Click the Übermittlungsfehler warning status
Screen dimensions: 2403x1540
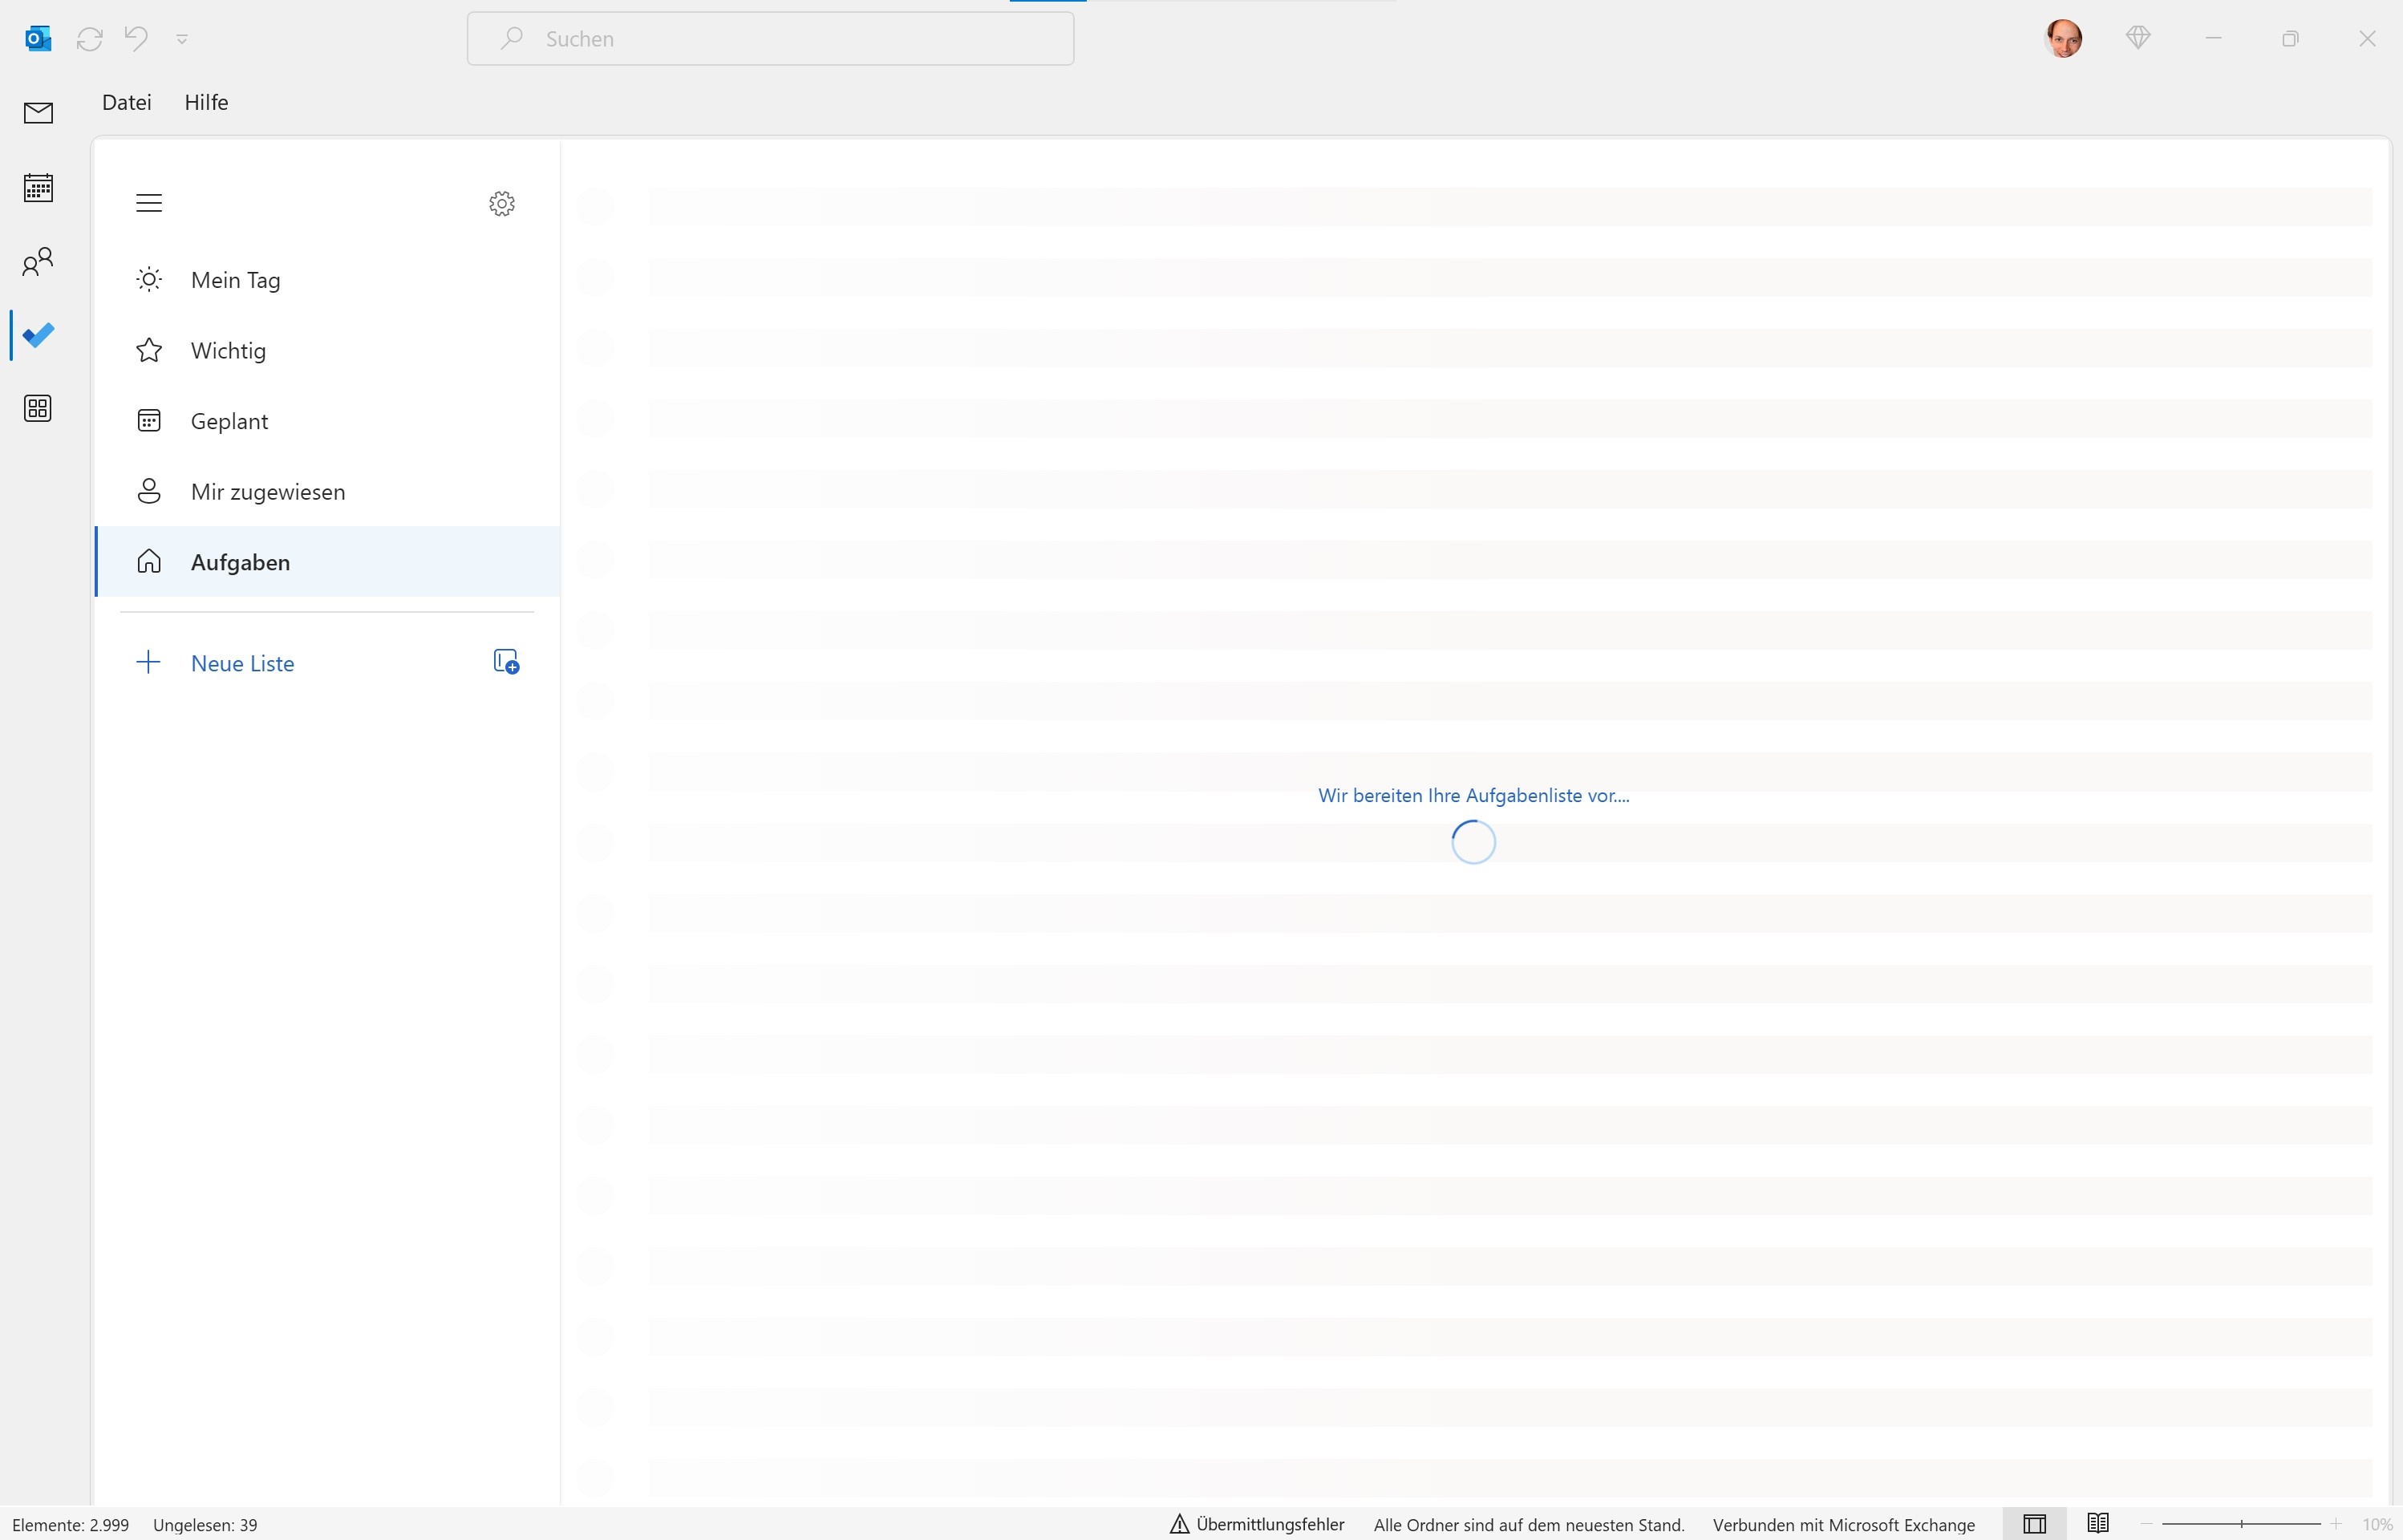pos(1257,1524)
